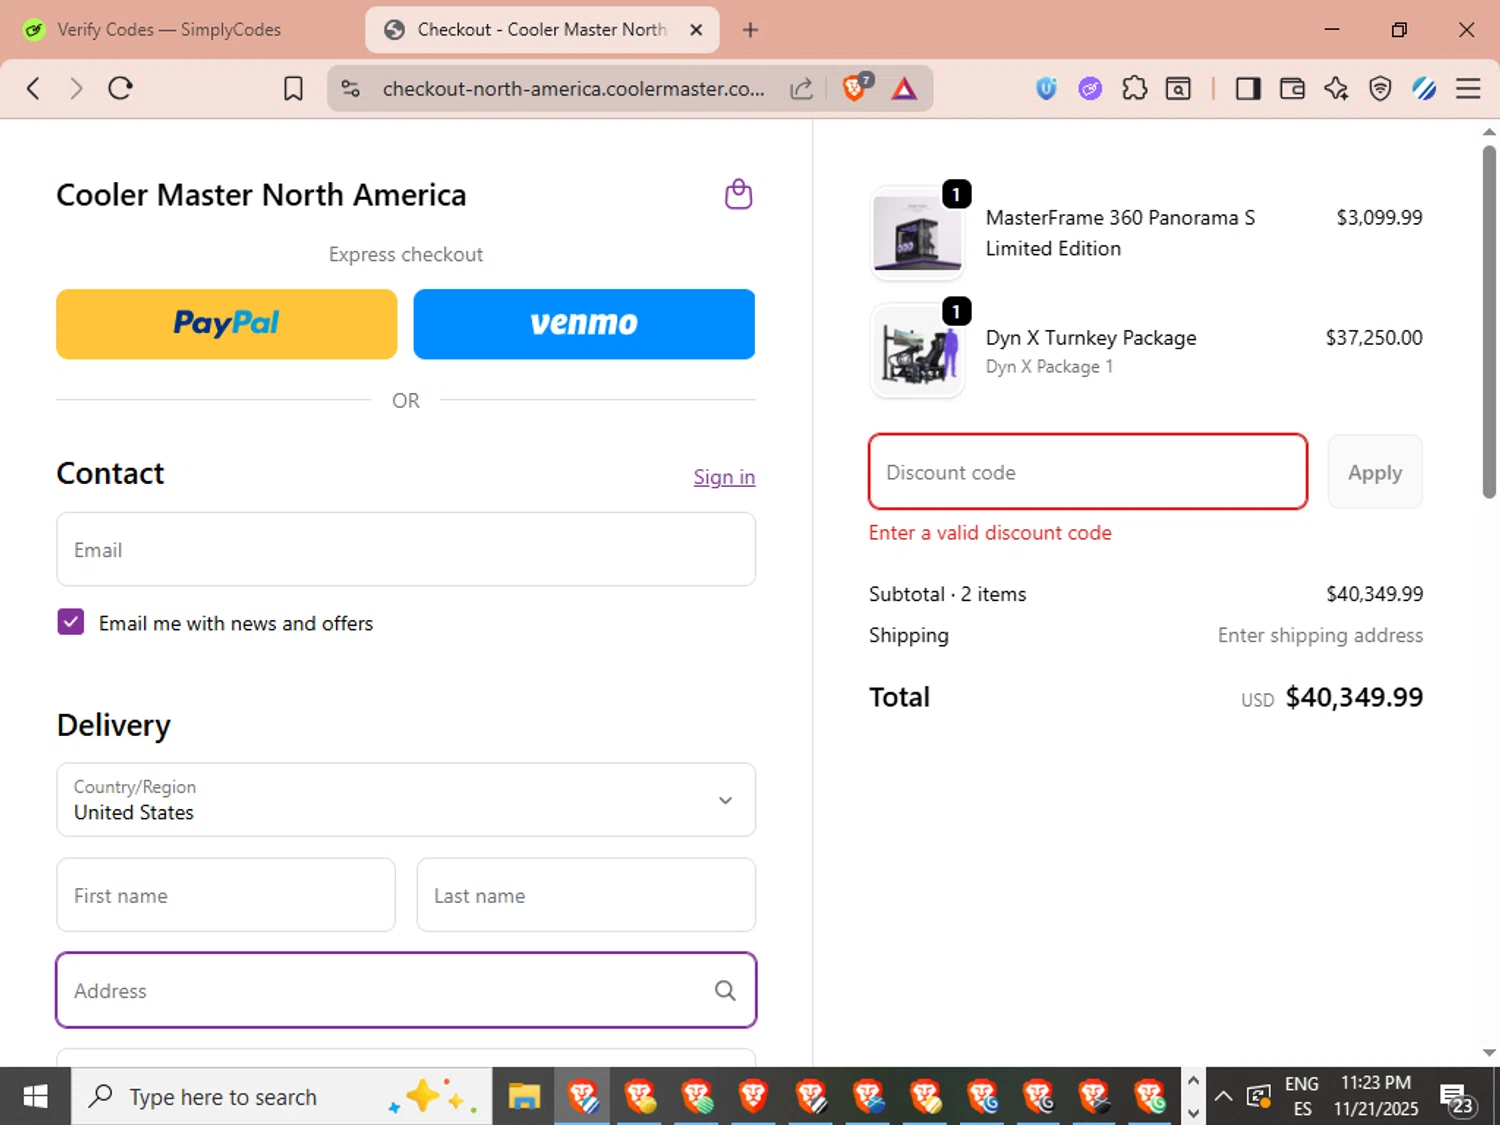The image size is (1500, 1125).
Task: Click the first Brave taskbar window icon
Action: pyautogui.click(x=582, y=1097)
